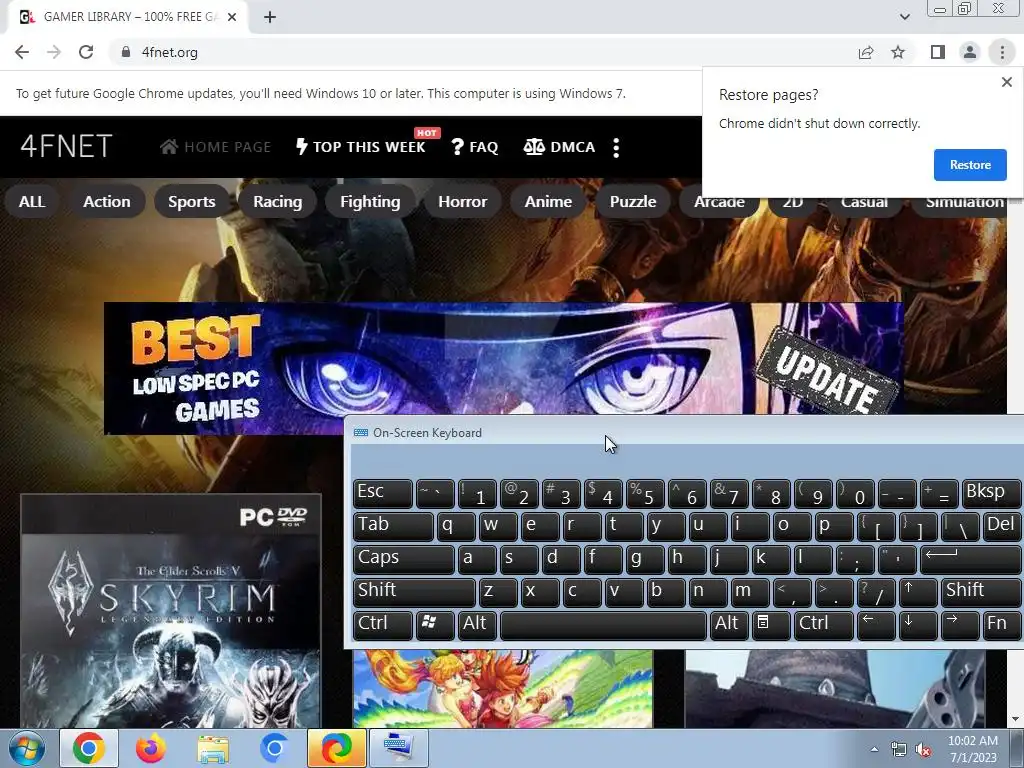Image resolution: width=1024 pixels, height=768 pixels.
Task: Go to HOME PAGE in site navigation
Action: [216, 147]
